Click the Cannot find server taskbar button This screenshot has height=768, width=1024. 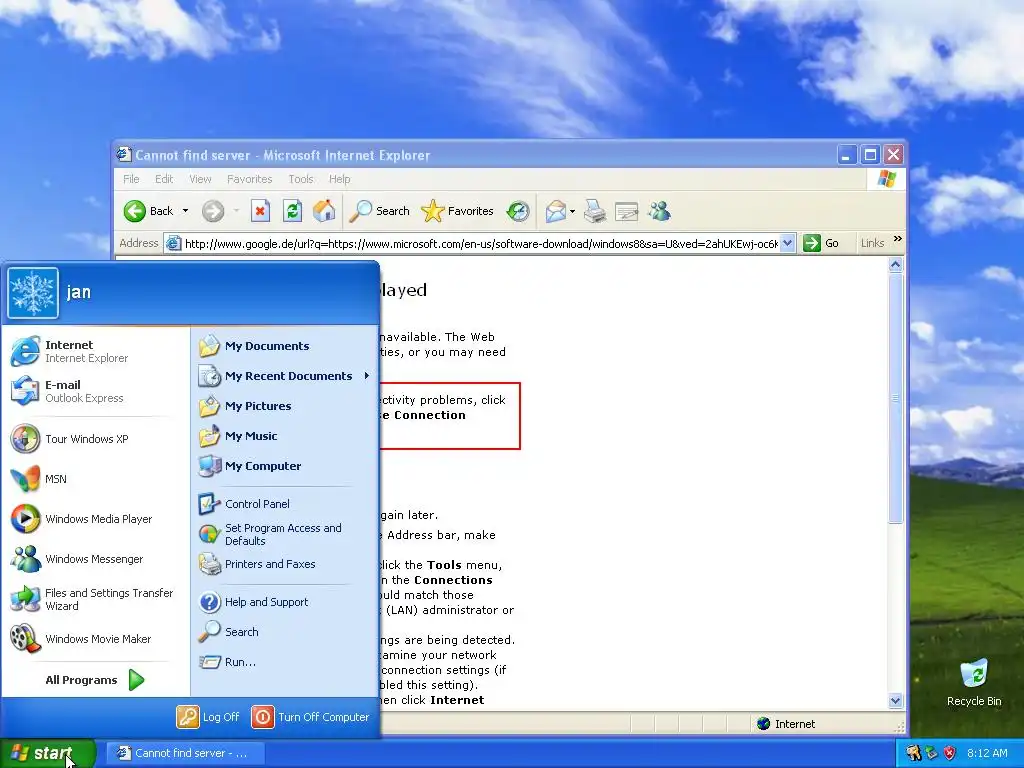pyautogui.click(x=185, y=753)
